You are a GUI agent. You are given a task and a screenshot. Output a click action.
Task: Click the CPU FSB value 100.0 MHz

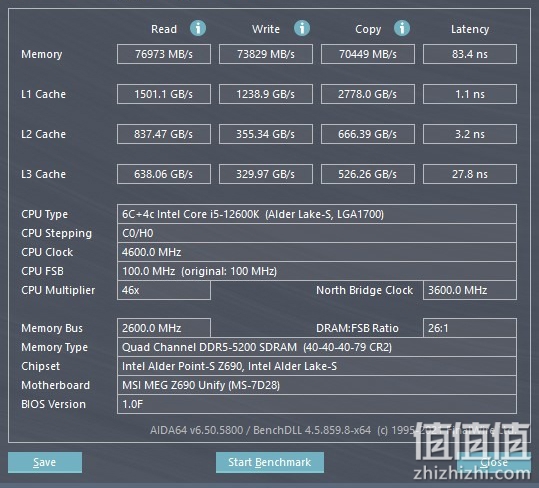(317, 271)
